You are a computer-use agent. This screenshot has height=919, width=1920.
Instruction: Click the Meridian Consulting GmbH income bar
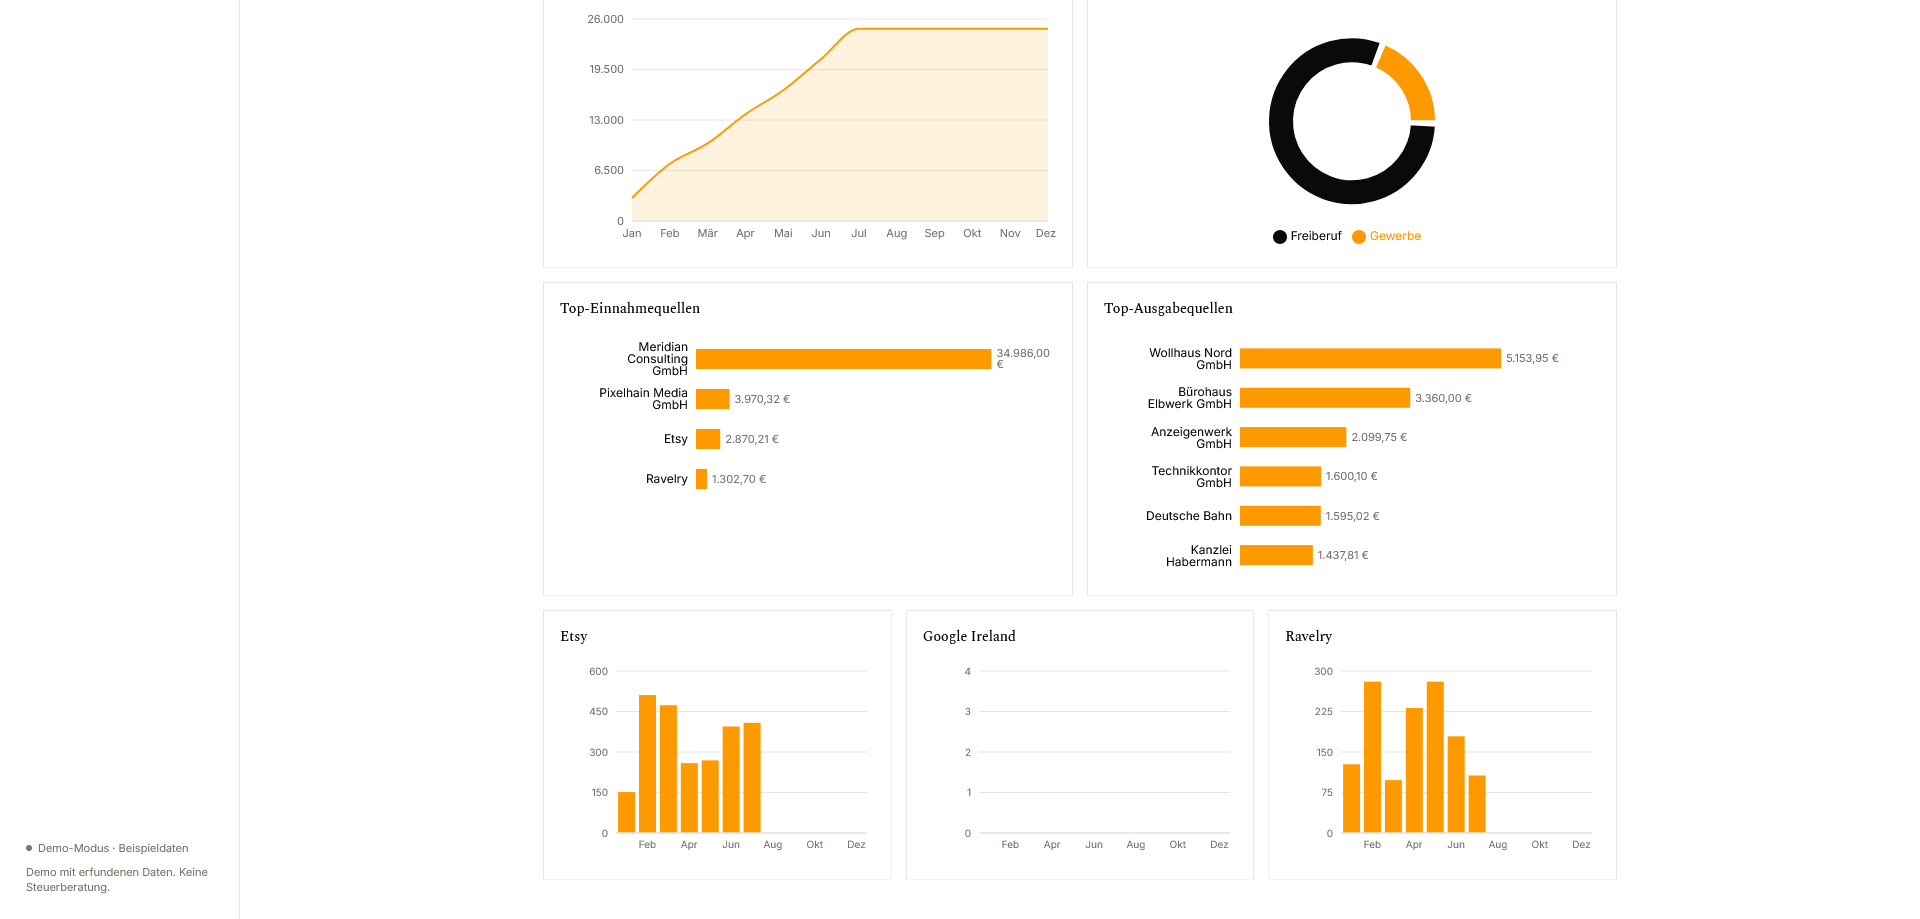point(843,359)
